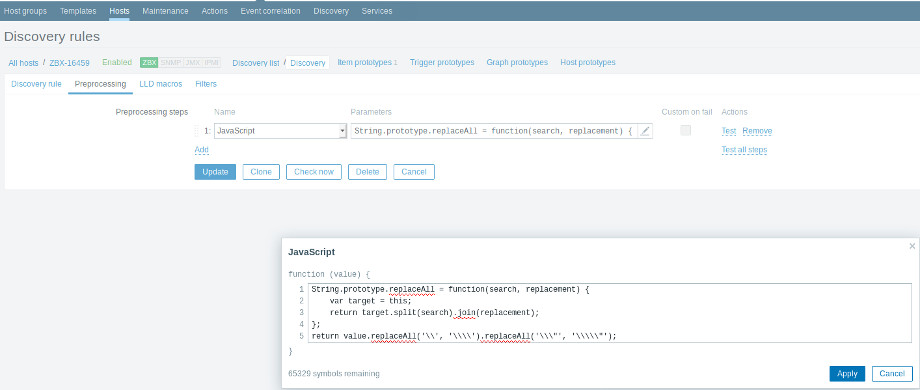Click the '65329 symbols remaining' text
This screenshot has height=390, width=920.
pyautogui.click(x=334, y=374)
